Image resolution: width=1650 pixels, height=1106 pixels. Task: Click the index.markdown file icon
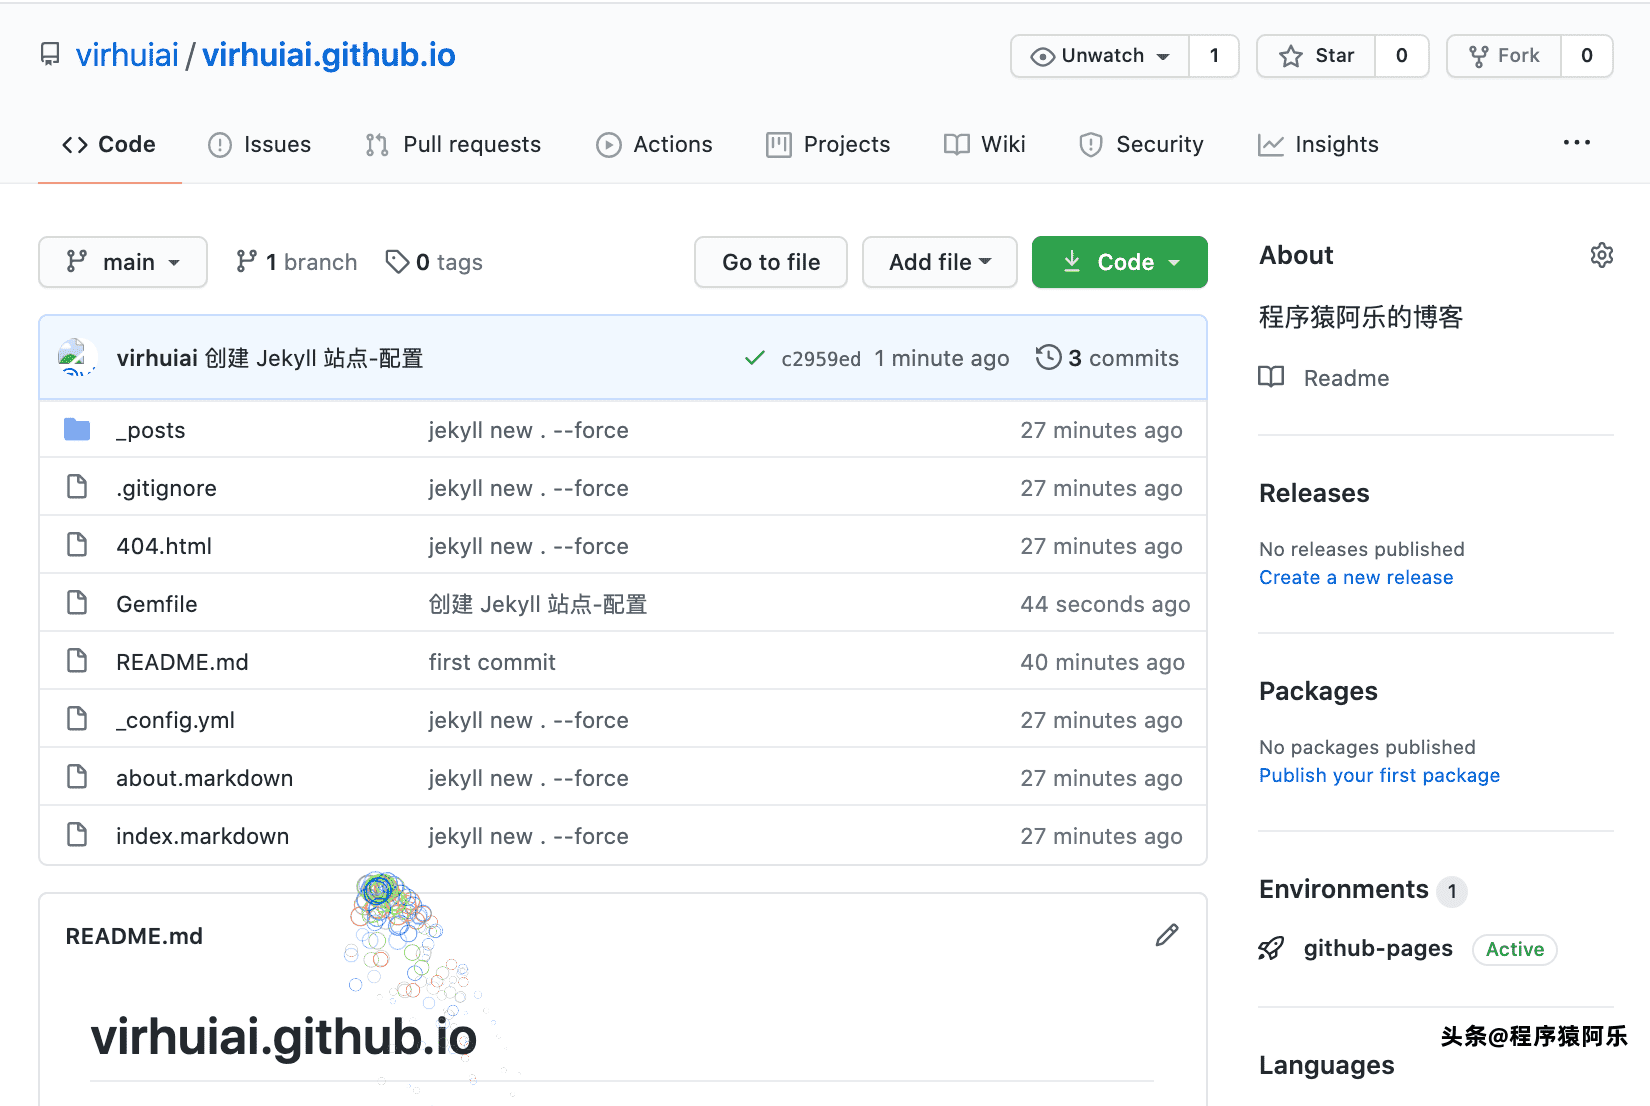click(77, 835)
